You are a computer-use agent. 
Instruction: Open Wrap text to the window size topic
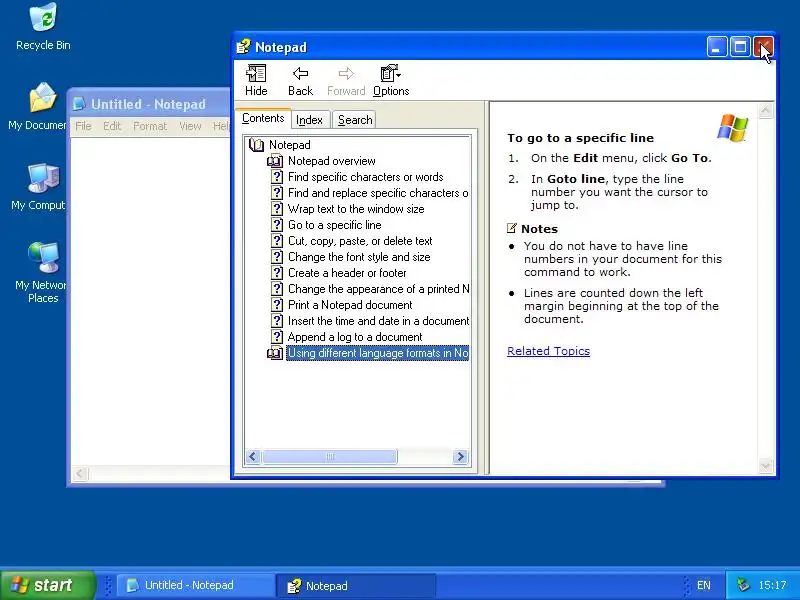point(356,209)
